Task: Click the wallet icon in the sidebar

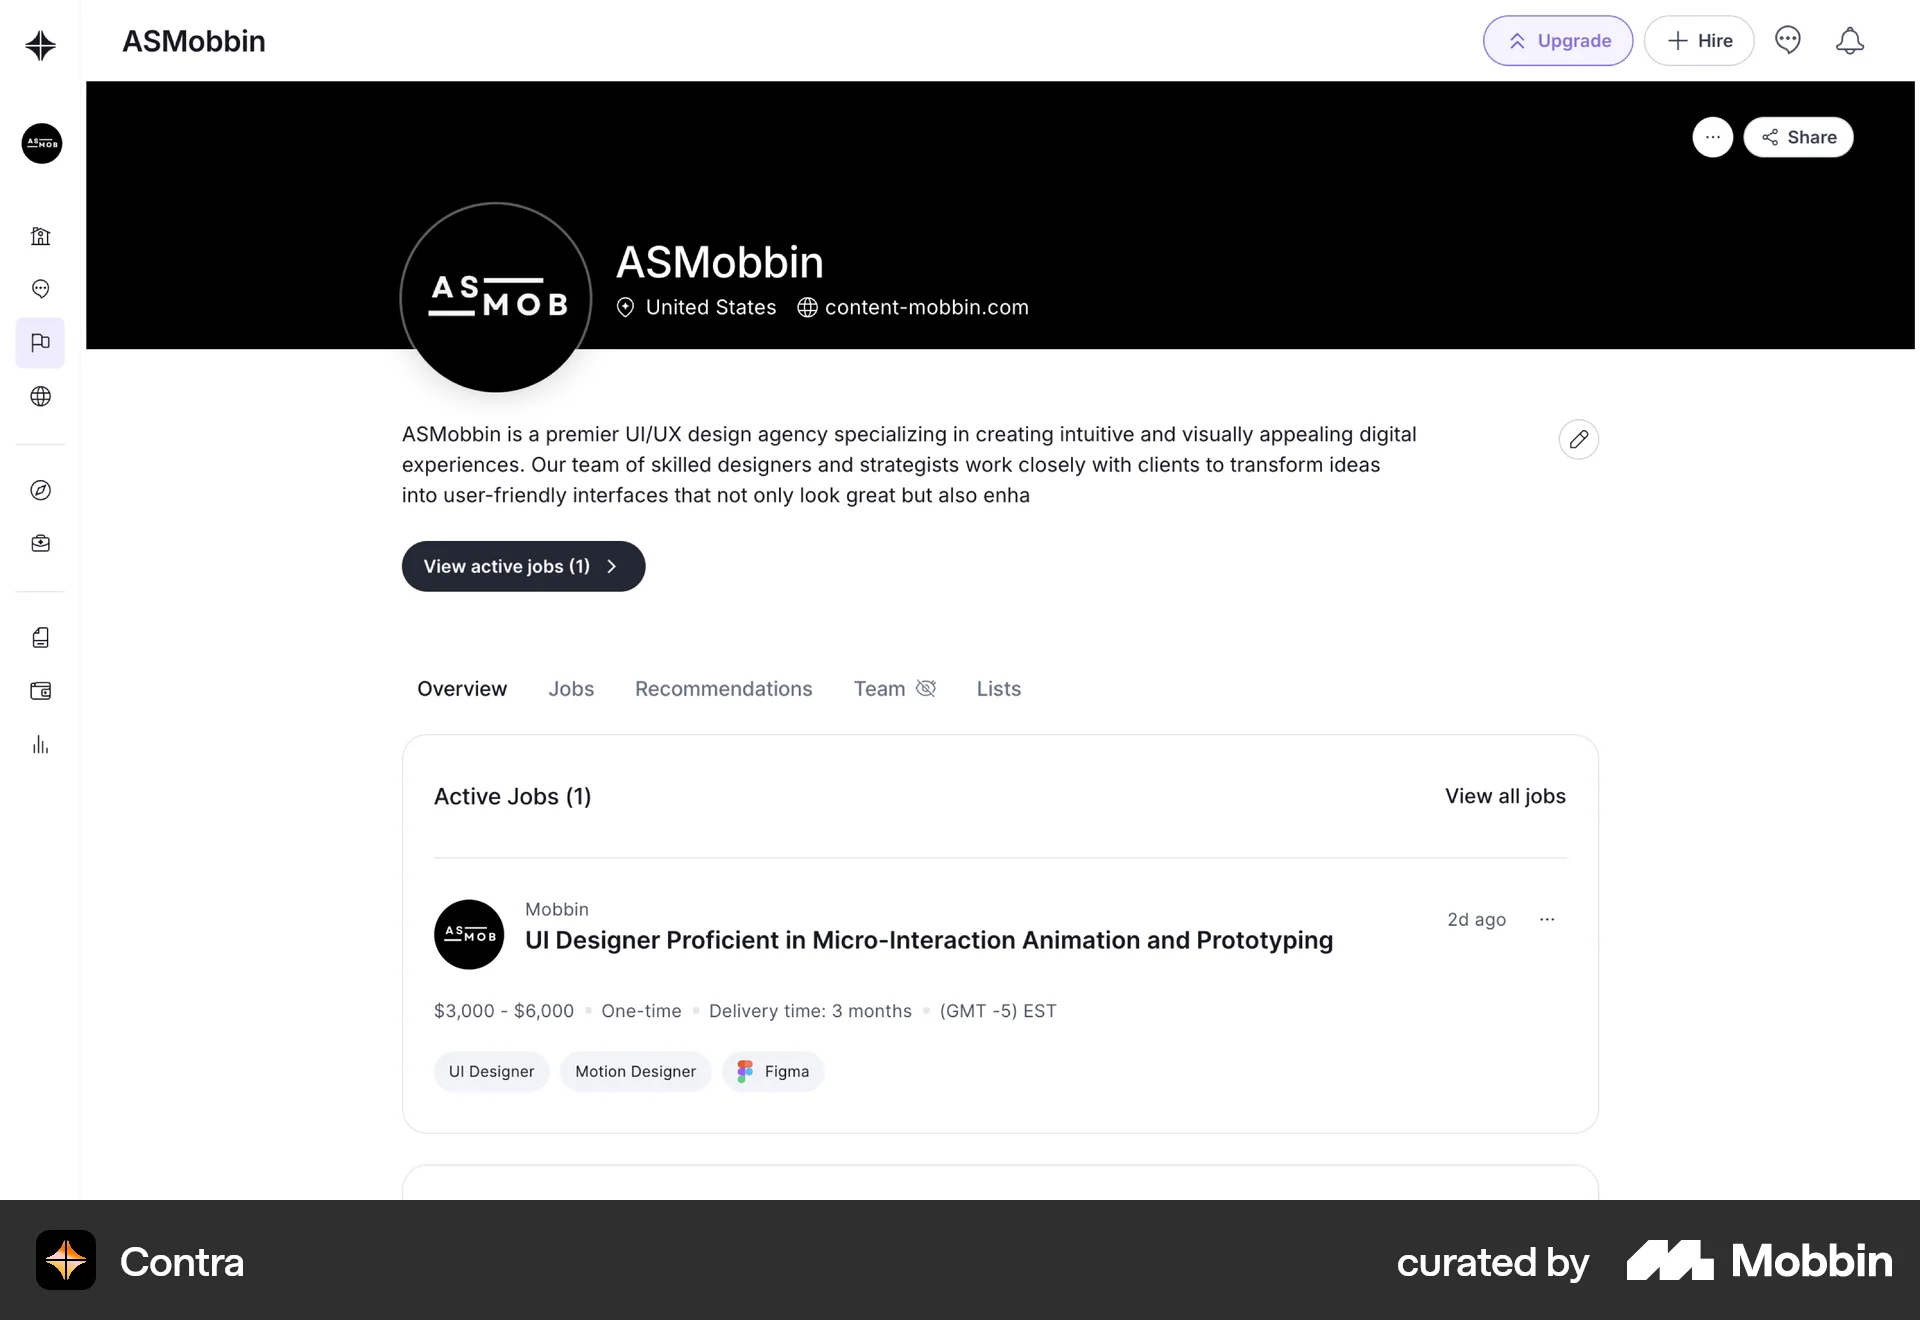Action: (40, 691)
